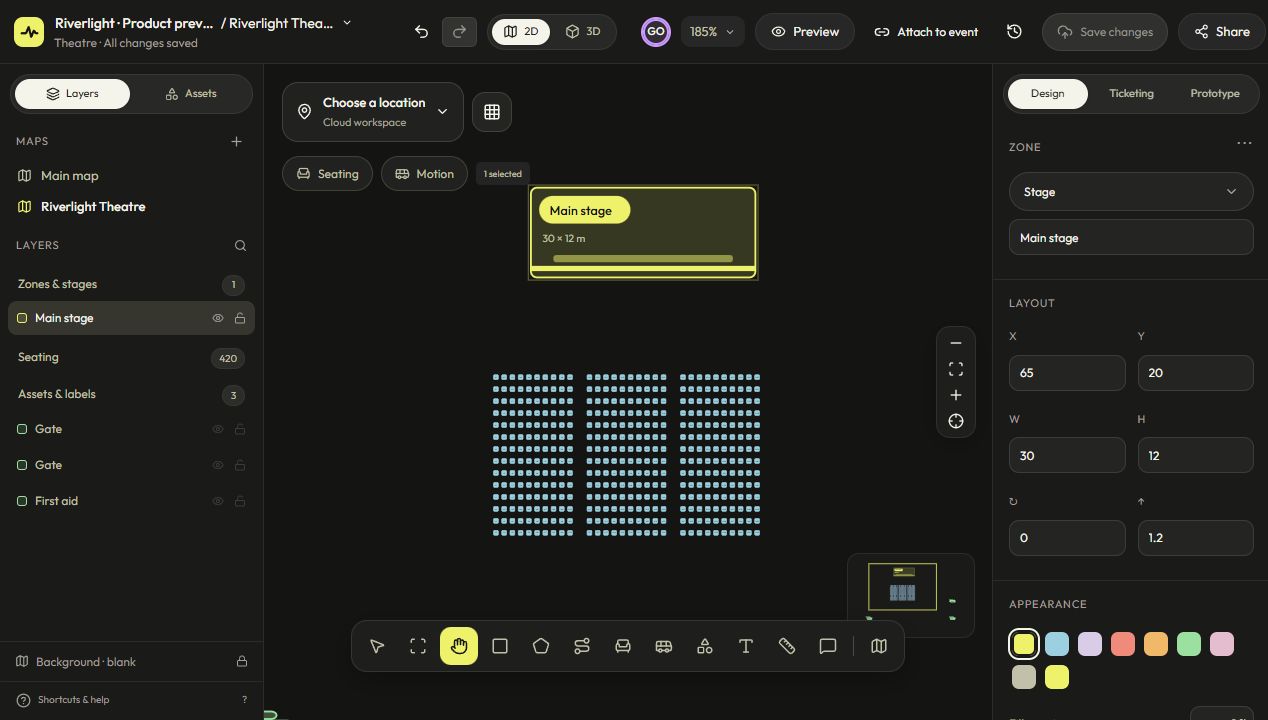This screenshot has width=1268, height=720.
Task: Open the Prototype tab
Action: click(x=1215, y=94)
